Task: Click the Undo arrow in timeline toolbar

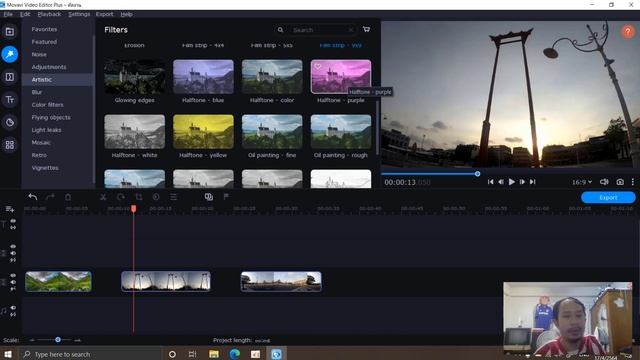Action: [33, 197]
